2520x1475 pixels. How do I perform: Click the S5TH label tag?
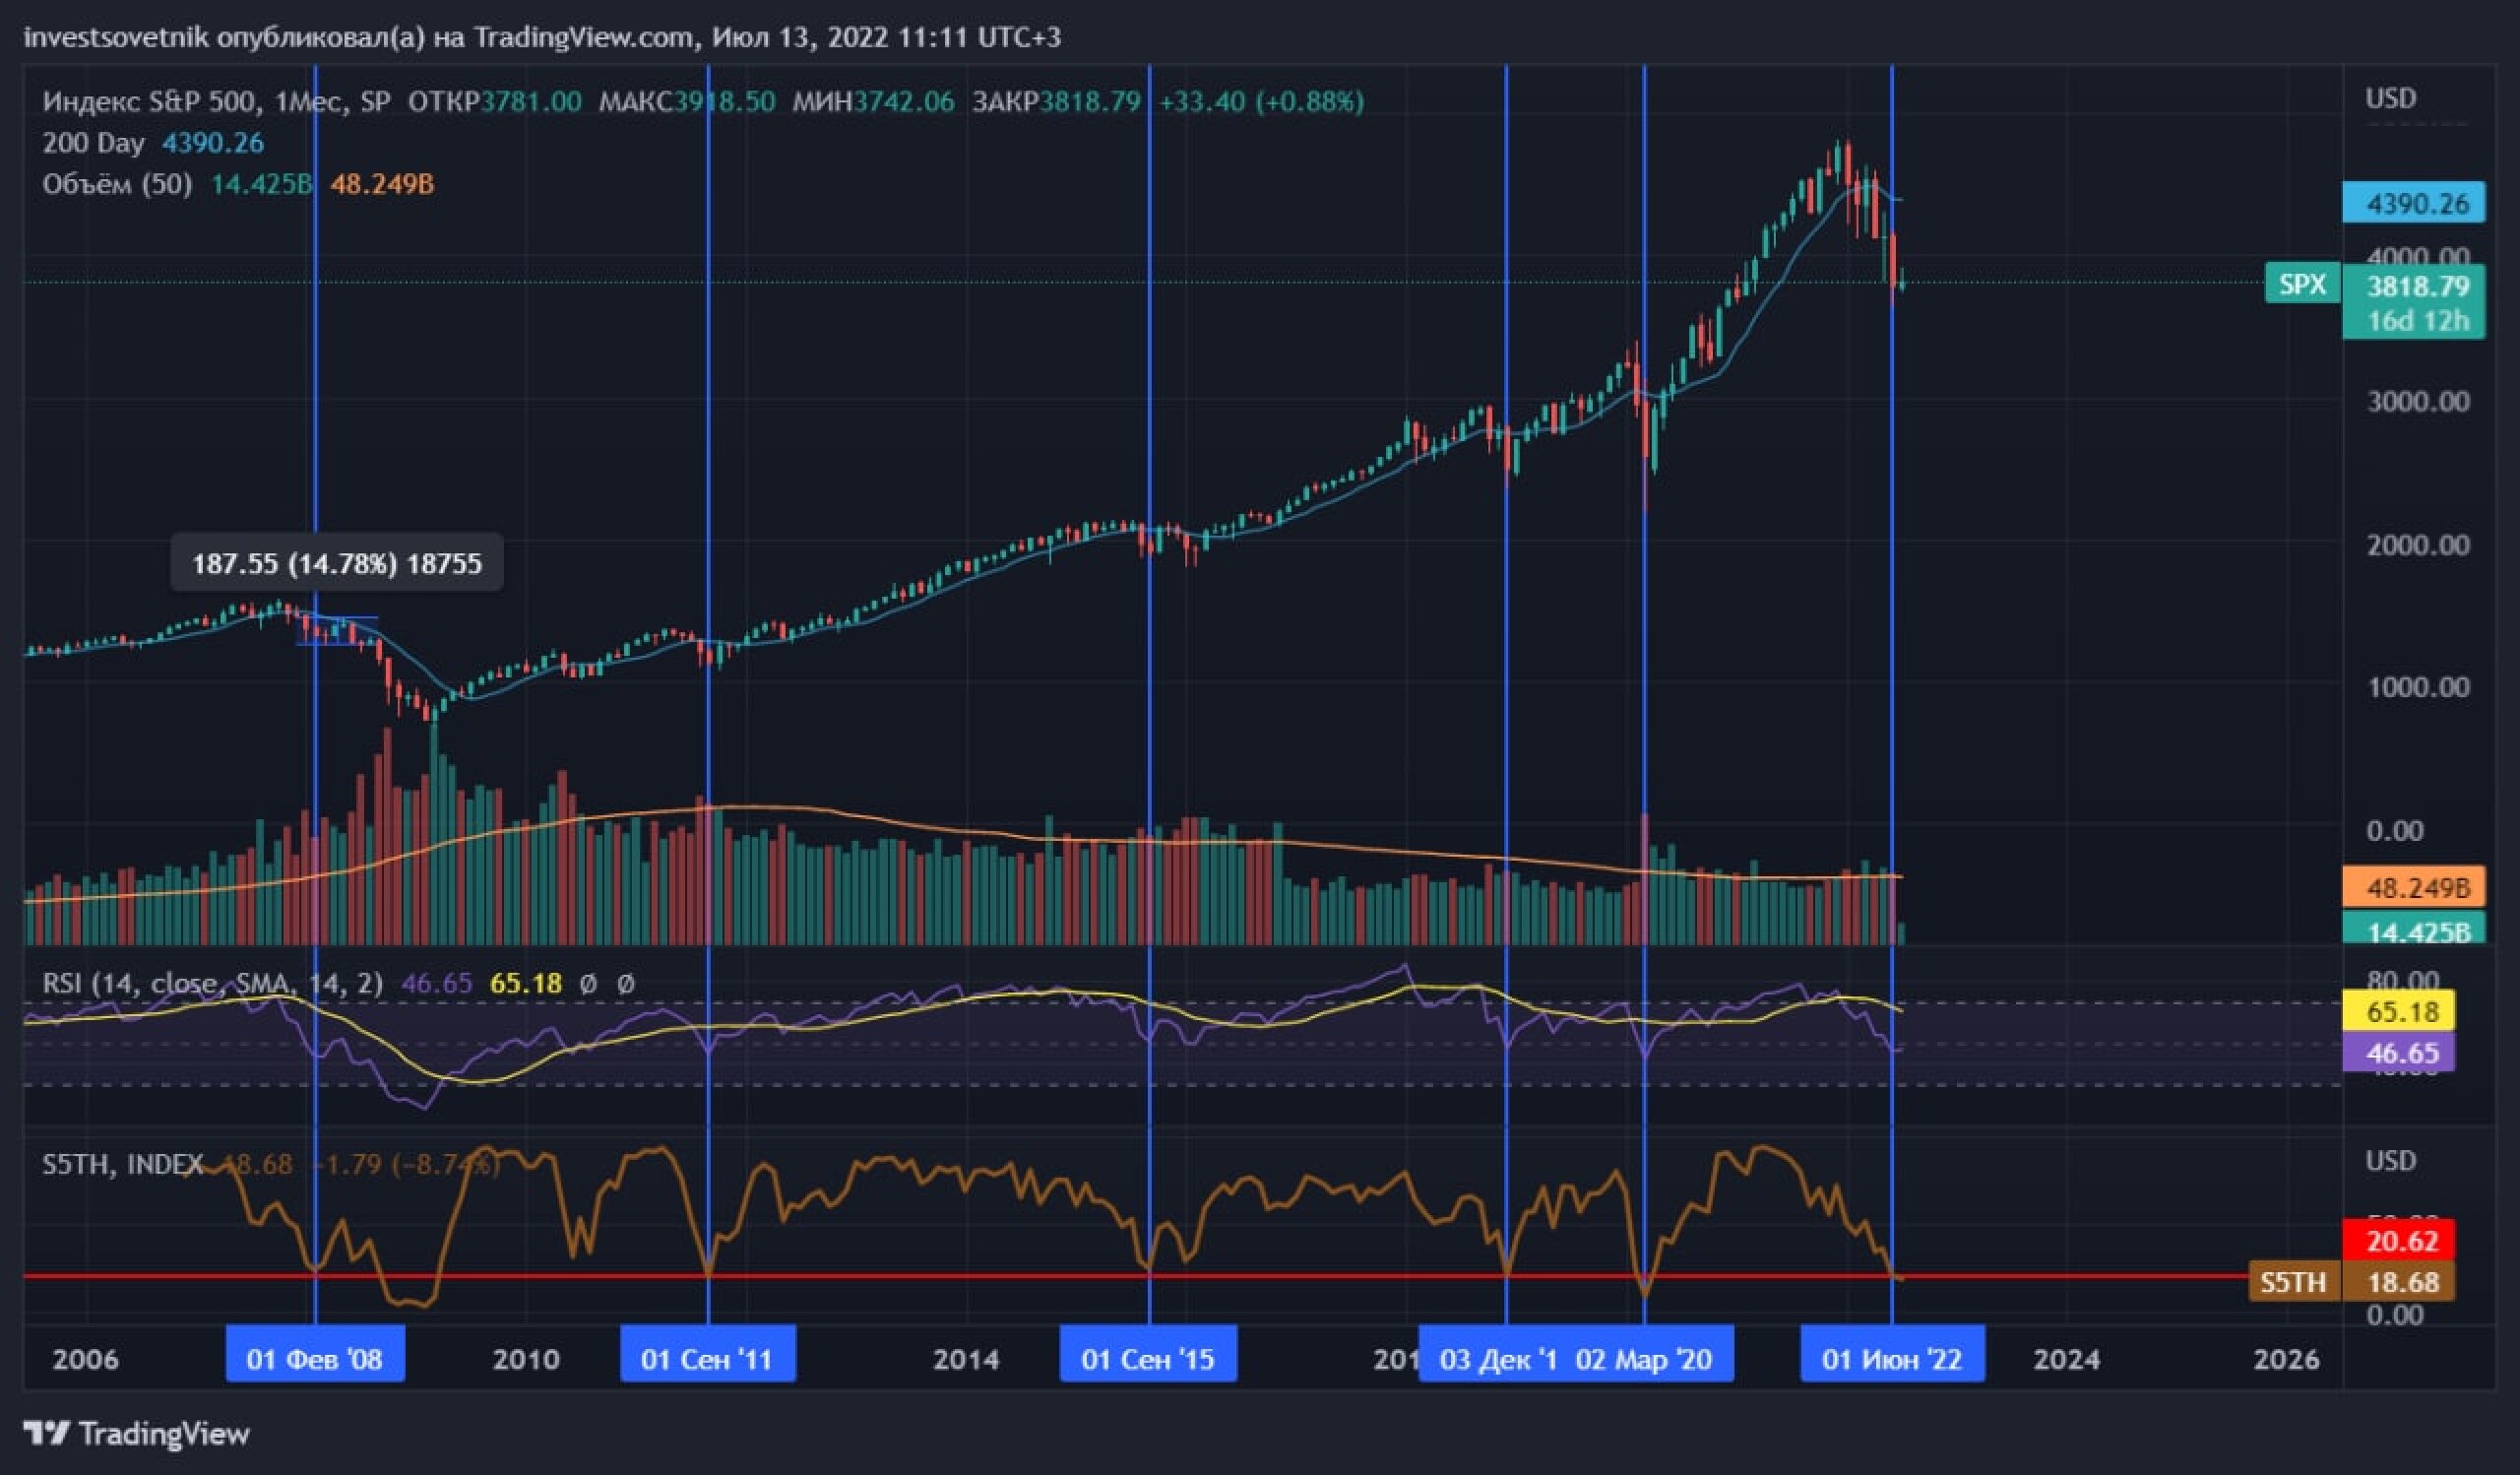coord(2294,1282)
